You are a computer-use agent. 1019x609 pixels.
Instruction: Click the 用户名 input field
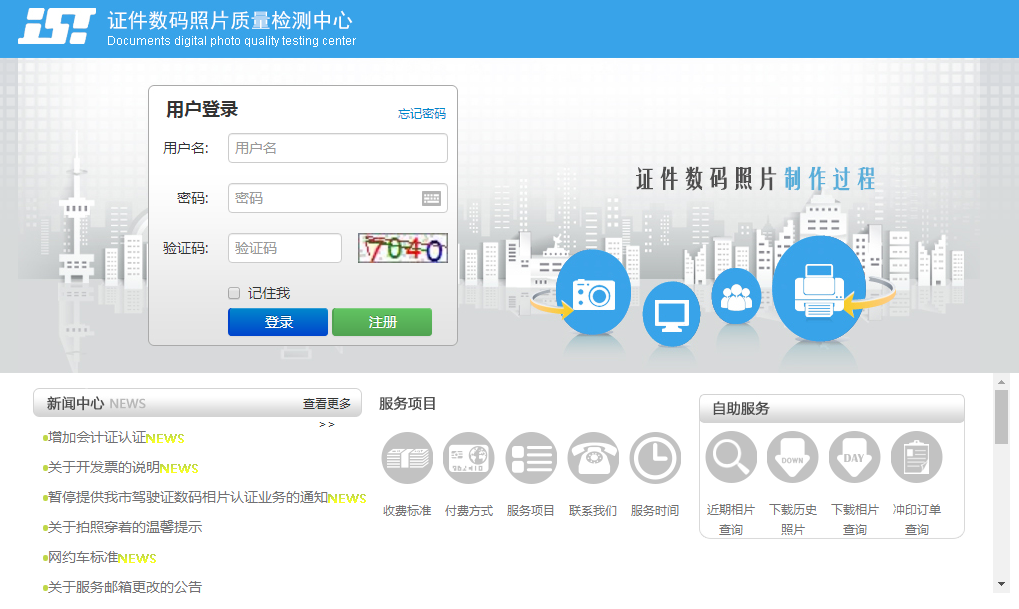[x=338, y=148]
